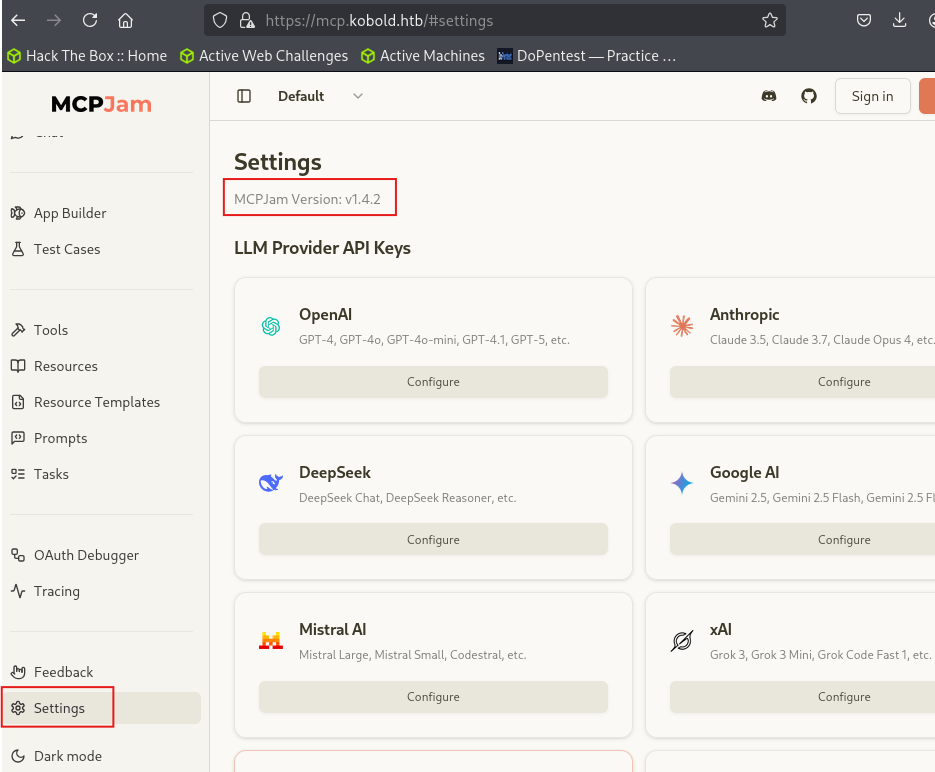Click the Settings page heading
This screenshot has height=772, width=935.
click(x=277, y=162)
